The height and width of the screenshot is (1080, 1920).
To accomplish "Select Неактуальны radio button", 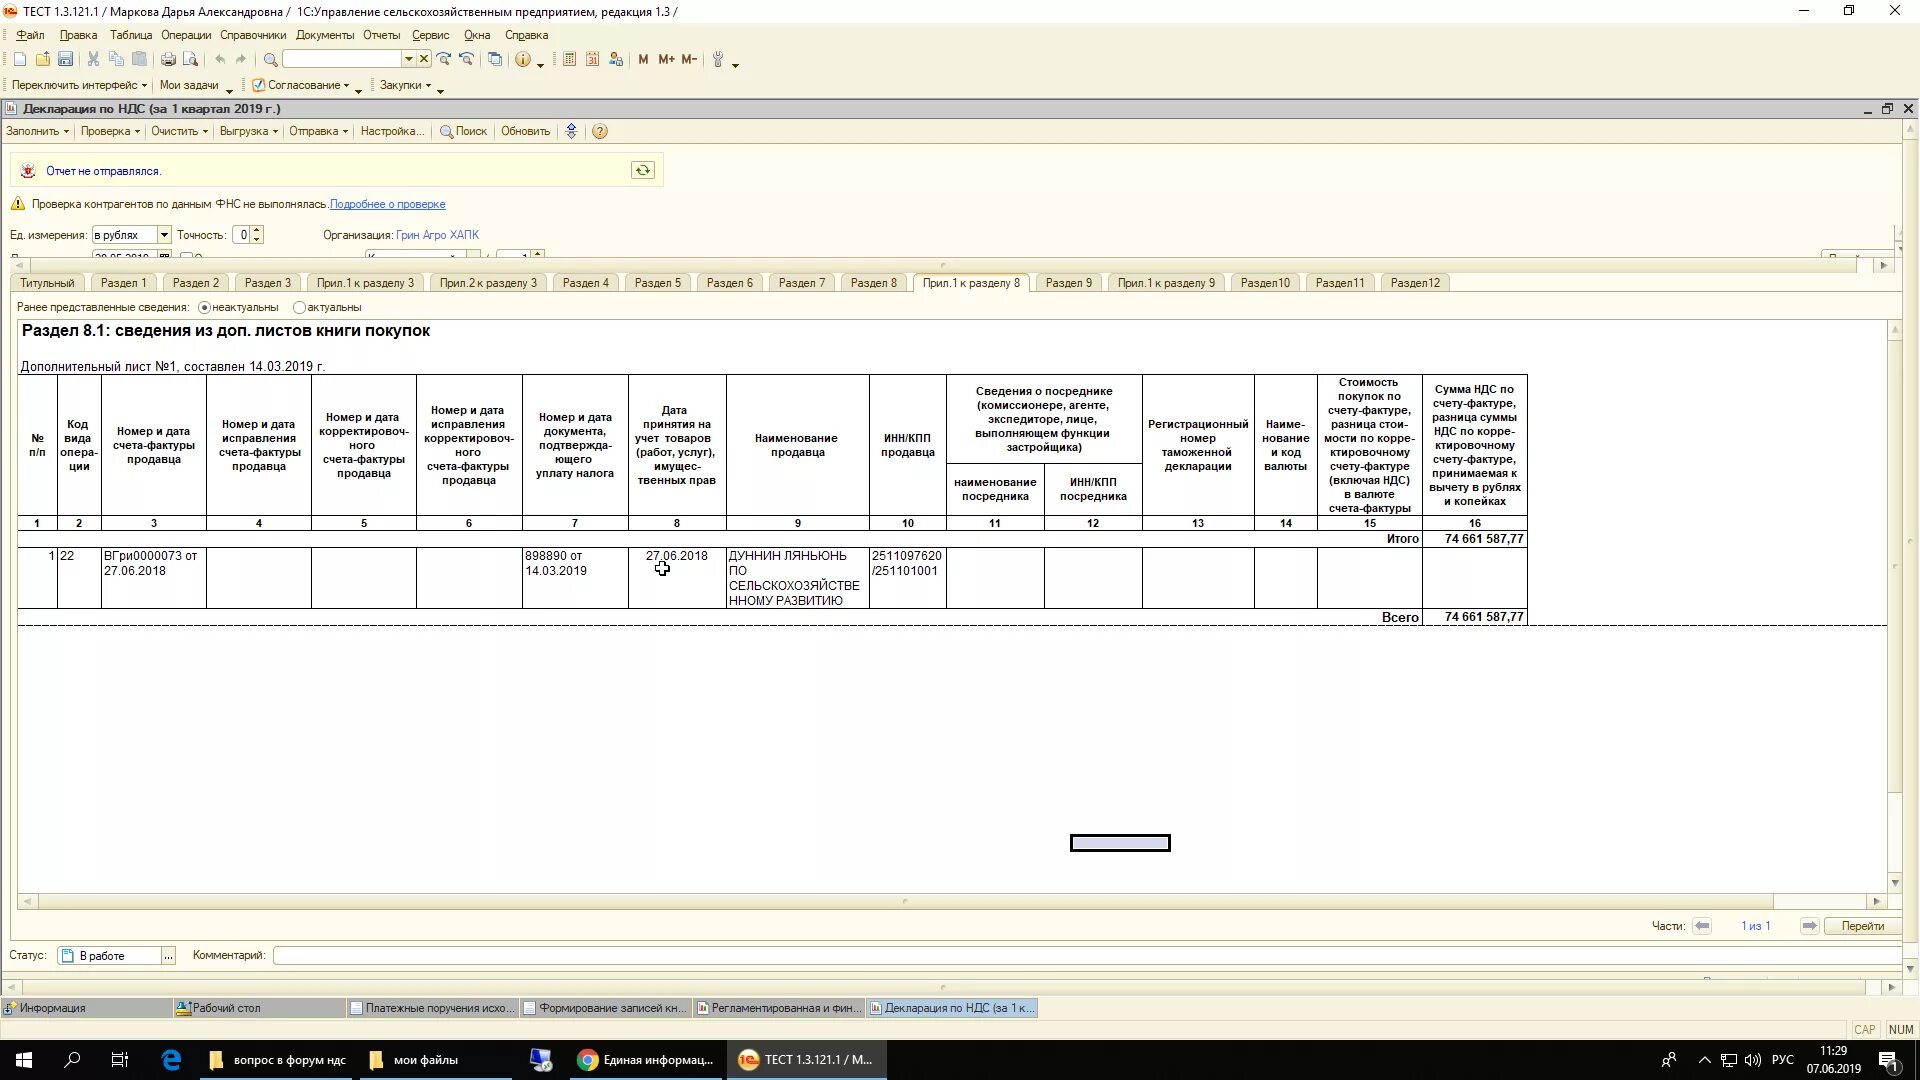I will coord(203,307).
